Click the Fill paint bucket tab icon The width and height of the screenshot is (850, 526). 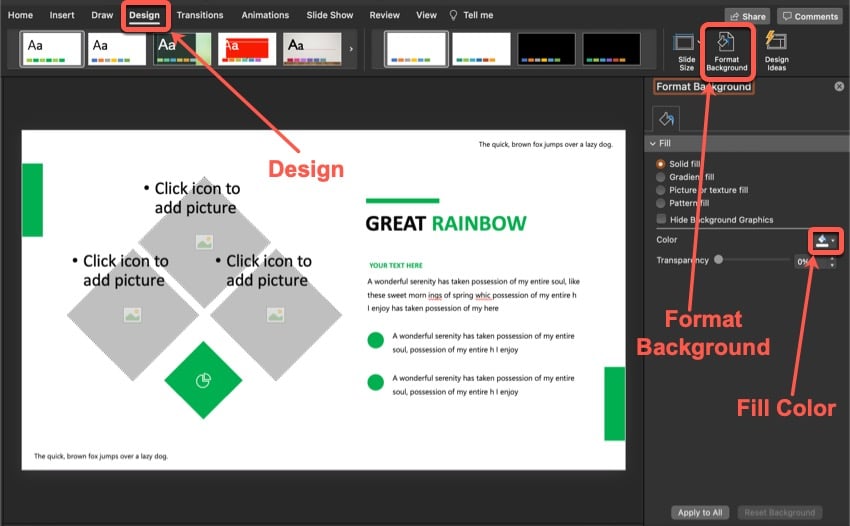pos(667,120)
